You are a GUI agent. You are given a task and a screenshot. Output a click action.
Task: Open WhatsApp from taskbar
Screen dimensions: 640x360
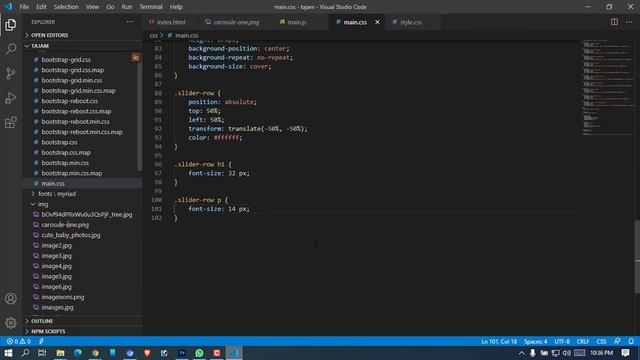pyautogui.click(x=200, y=353)
